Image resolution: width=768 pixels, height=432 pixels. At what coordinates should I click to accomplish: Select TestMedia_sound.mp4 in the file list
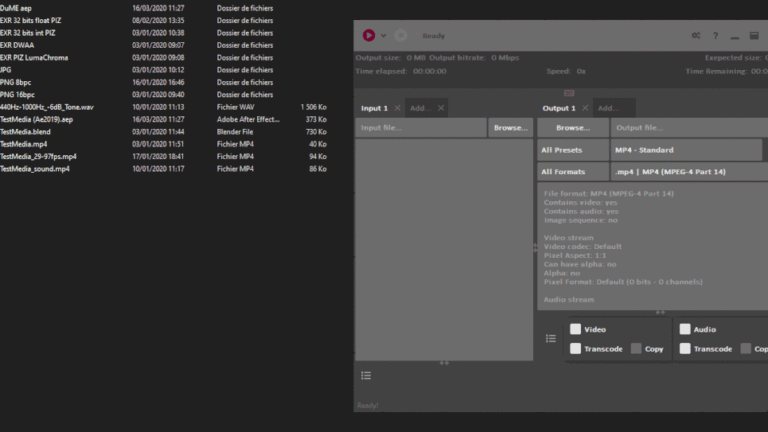pyautogui.click(x=35, y=169)
